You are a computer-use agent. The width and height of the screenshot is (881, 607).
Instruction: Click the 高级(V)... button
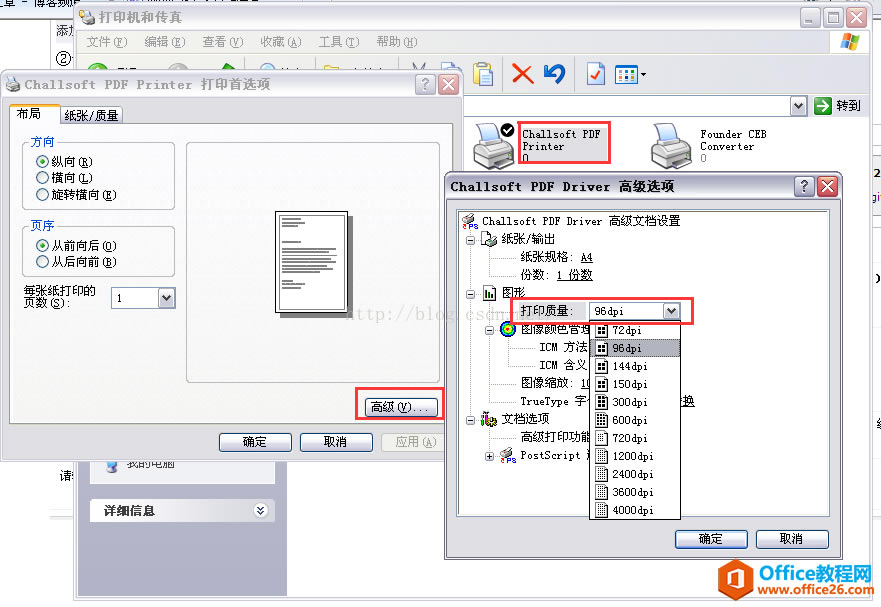pos(401,406)
